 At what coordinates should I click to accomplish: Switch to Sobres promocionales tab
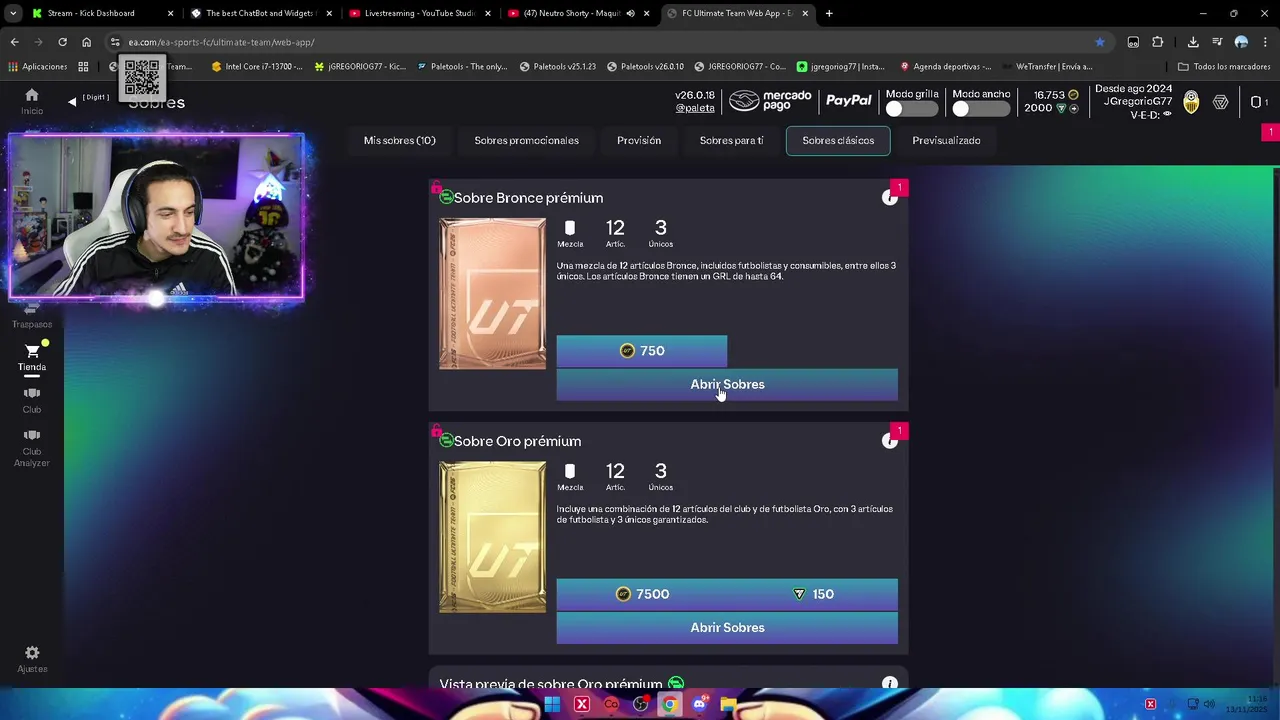click(526, 141)
